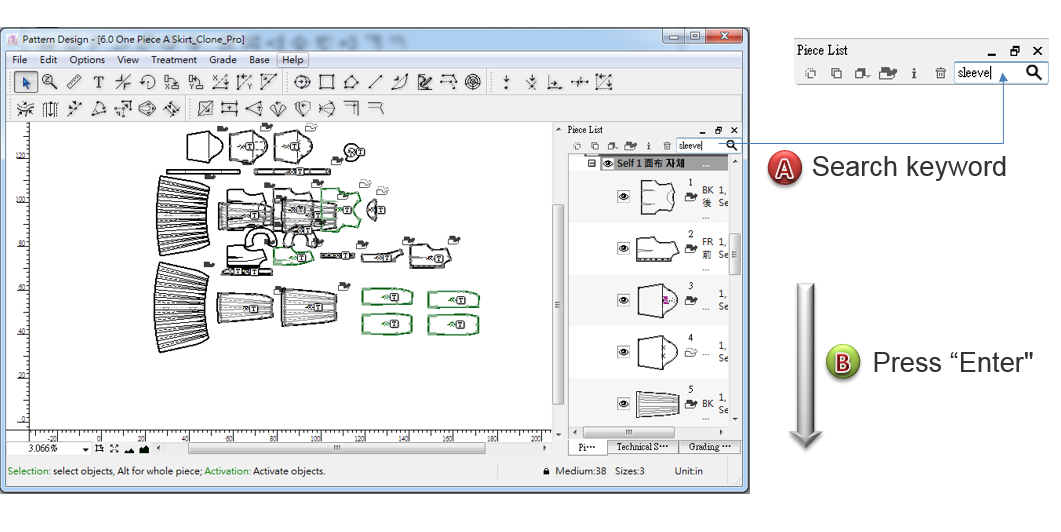1061x532 pixels.
Task: Collapse the Self 1 group tree
Action: (x=591, y=163)
